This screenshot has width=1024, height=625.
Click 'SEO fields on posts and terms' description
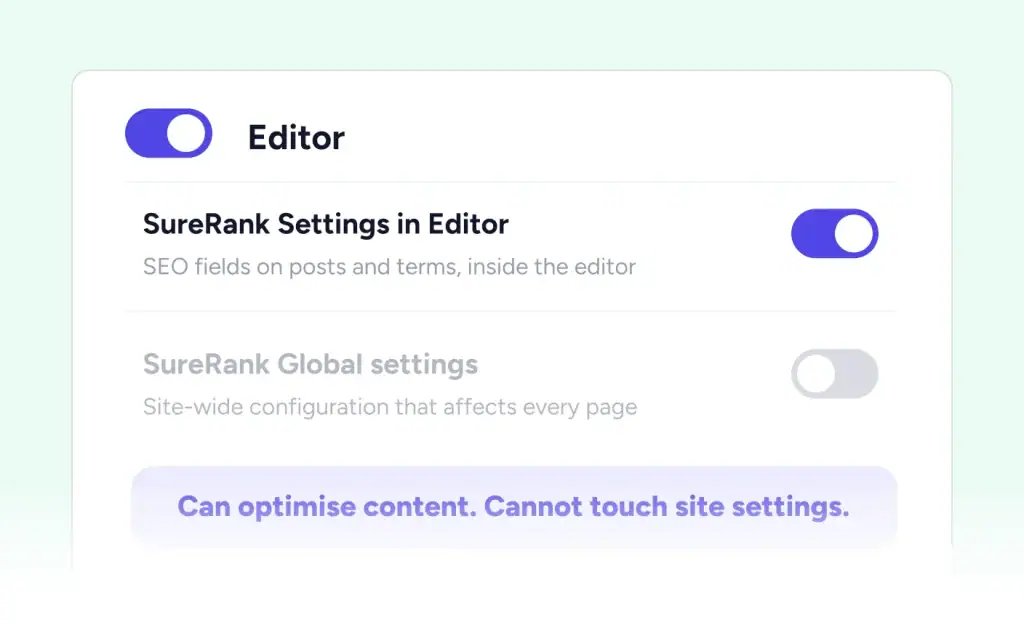389,266
